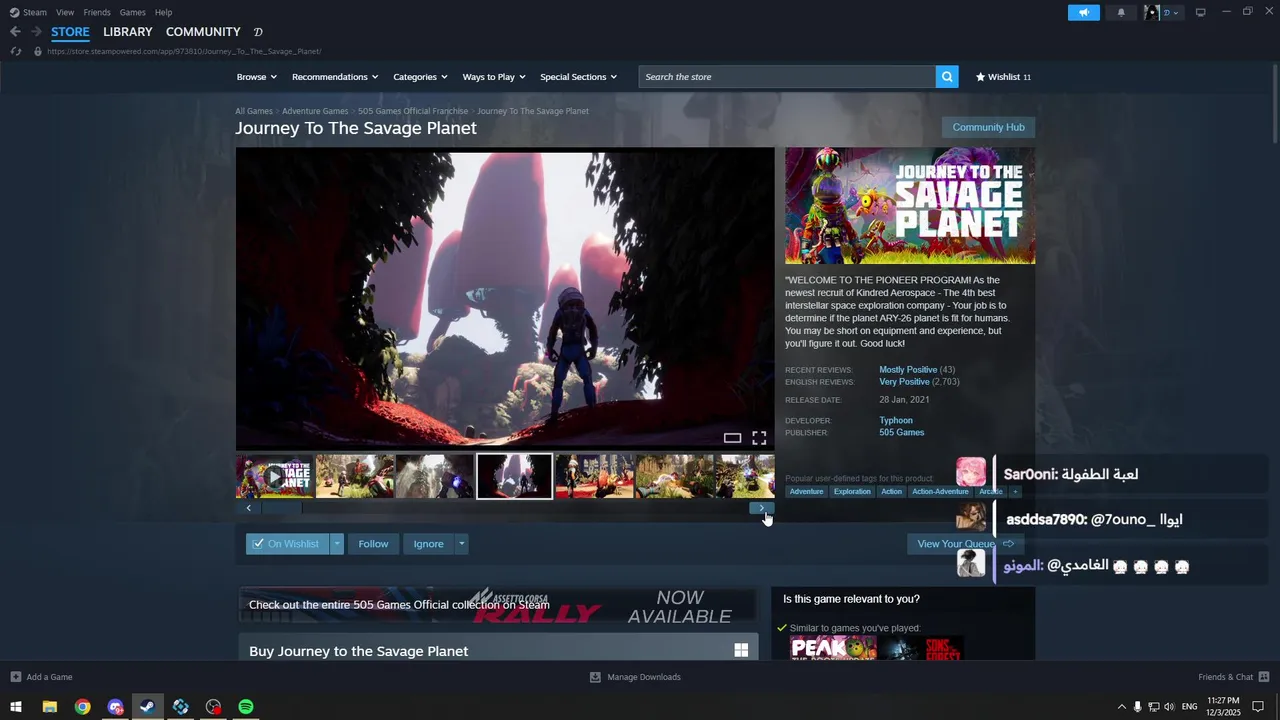This screenshot has width=1280, height=720.
Task: Open the Community Hub
Action: (x=988, y=127)
